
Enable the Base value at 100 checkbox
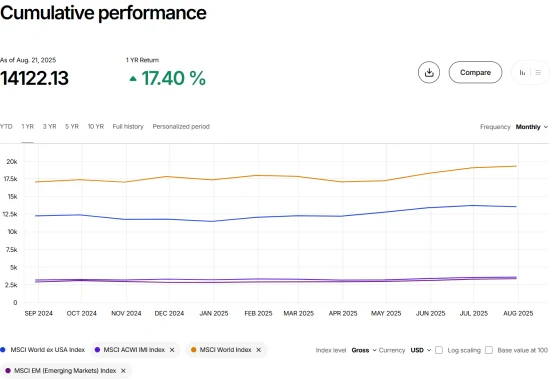[x=489, y=350]
